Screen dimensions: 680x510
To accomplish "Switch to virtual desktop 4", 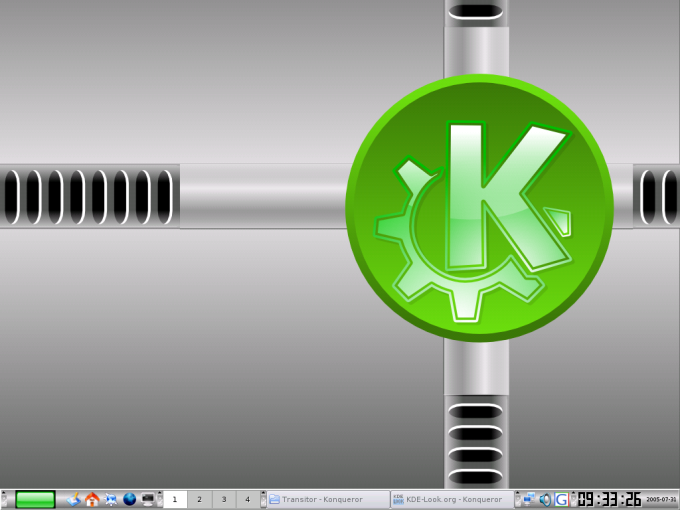I will click(x=248, y=499).
